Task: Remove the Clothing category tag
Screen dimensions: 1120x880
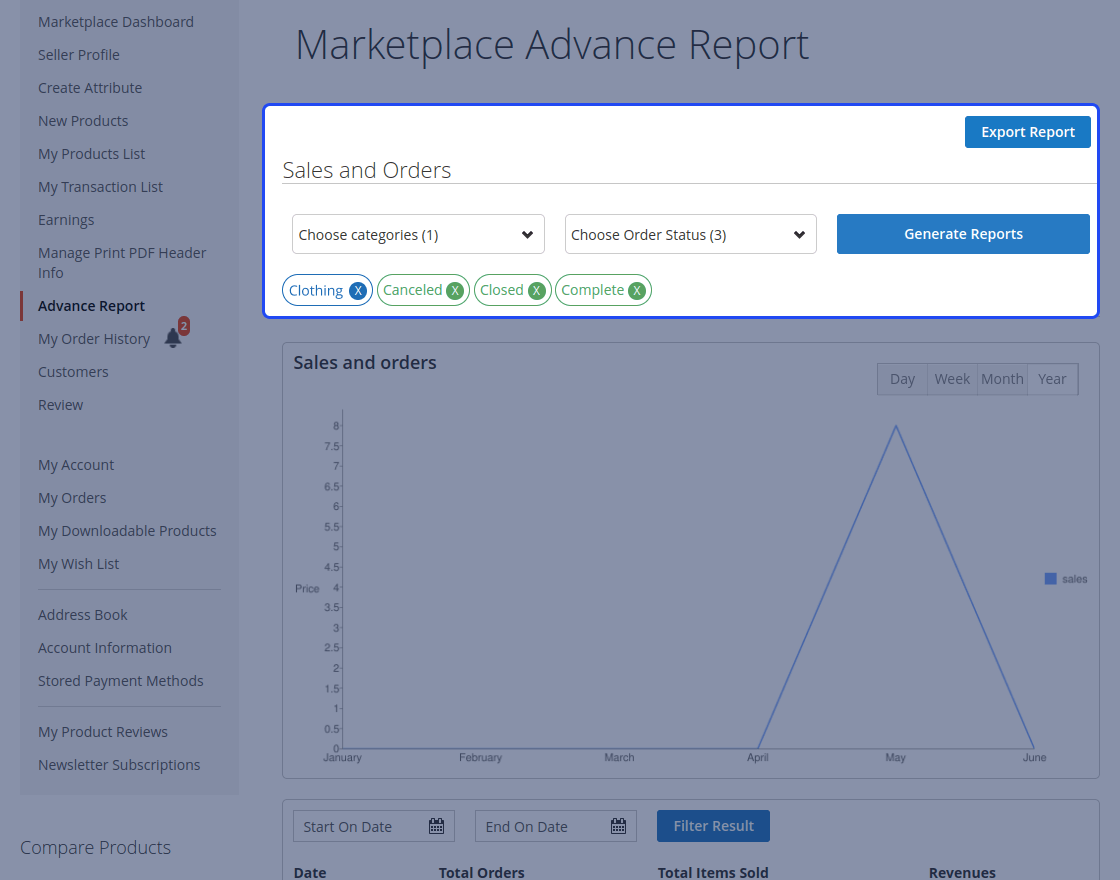Action: (358, 291)
